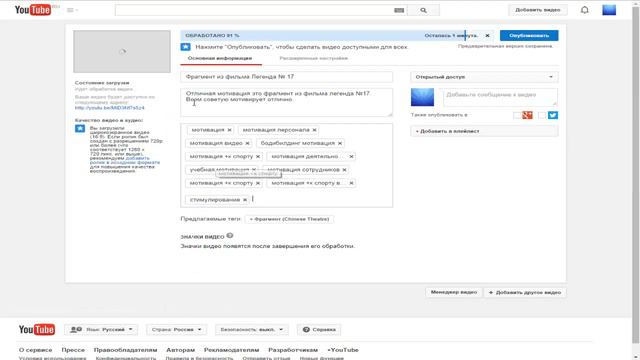Click the 'ОБРАБОТАНО 91 %' progress bar
This screenshot has height=360, width=640.
pos(337,36)
